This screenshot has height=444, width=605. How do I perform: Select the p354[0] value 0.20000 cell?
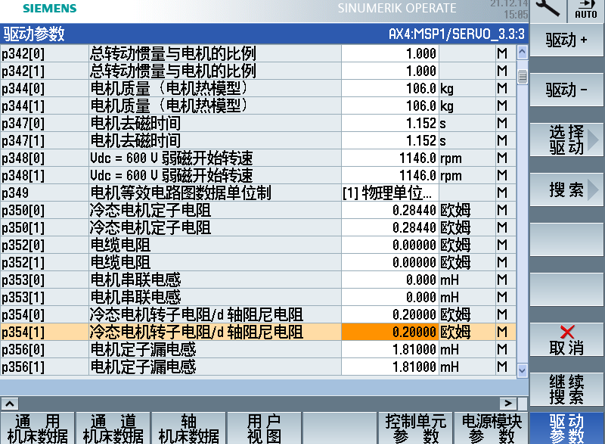390,315
